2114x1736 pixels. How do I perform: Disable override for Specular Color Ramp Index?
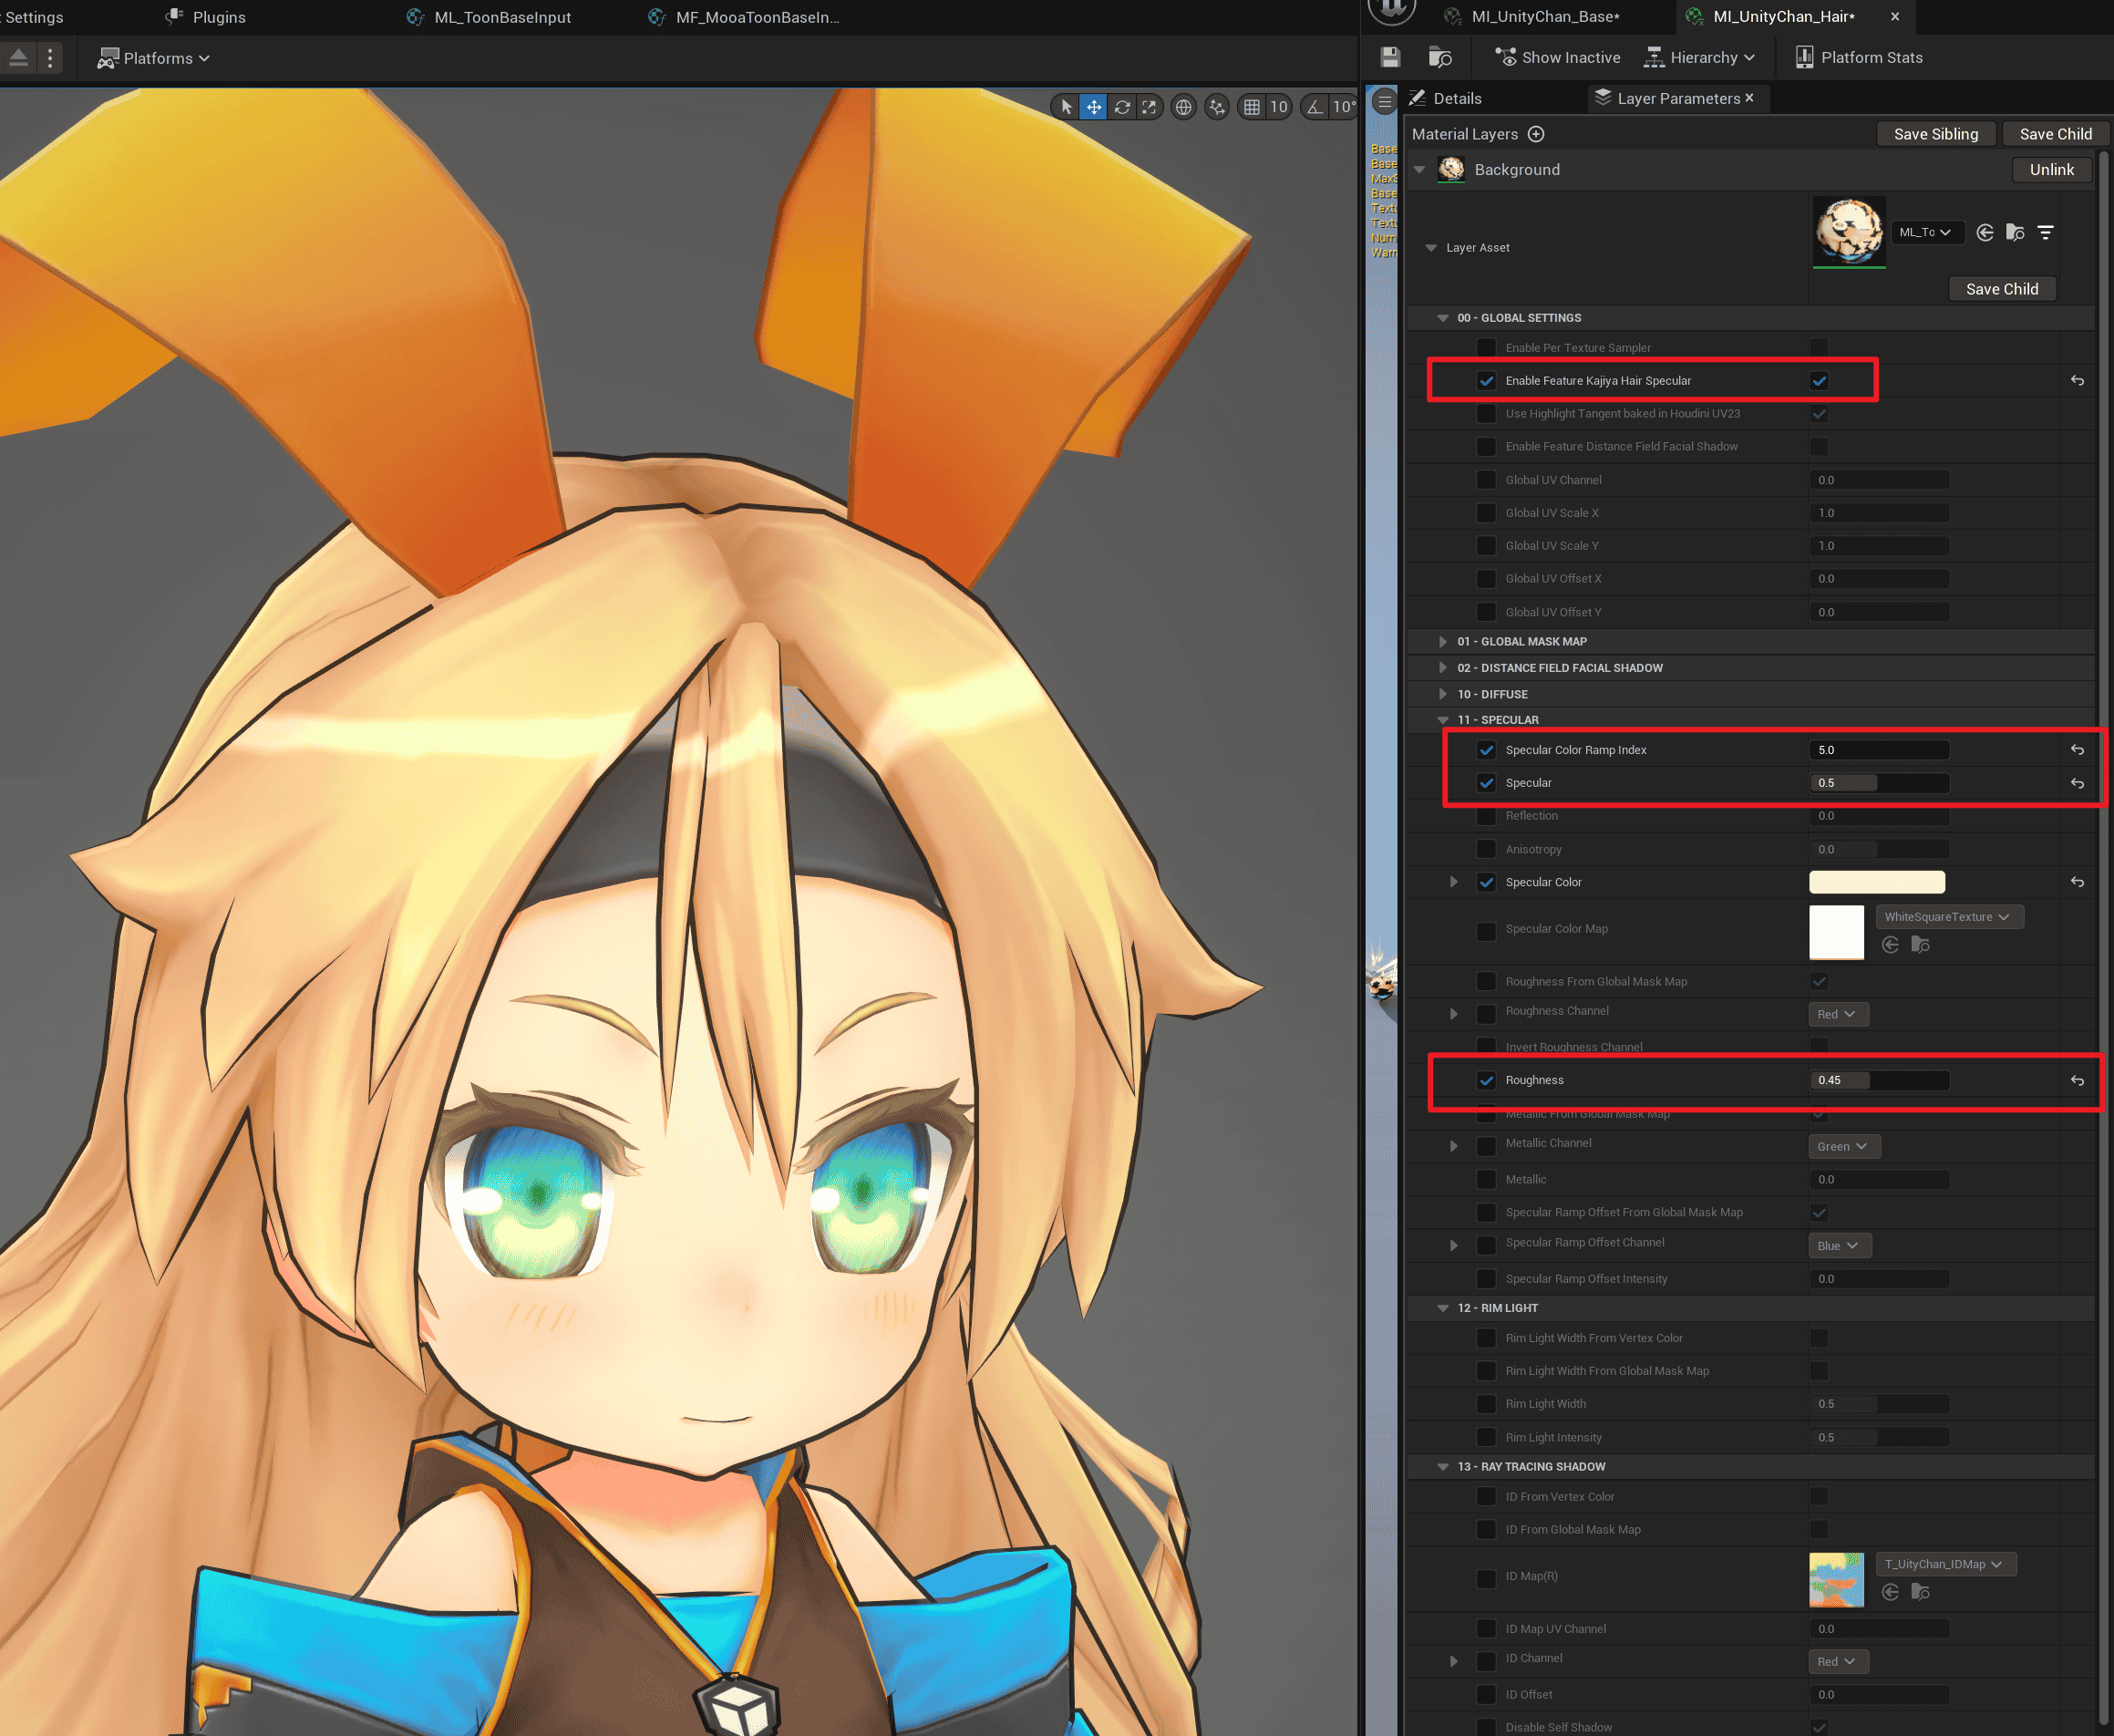point(1486,750)
